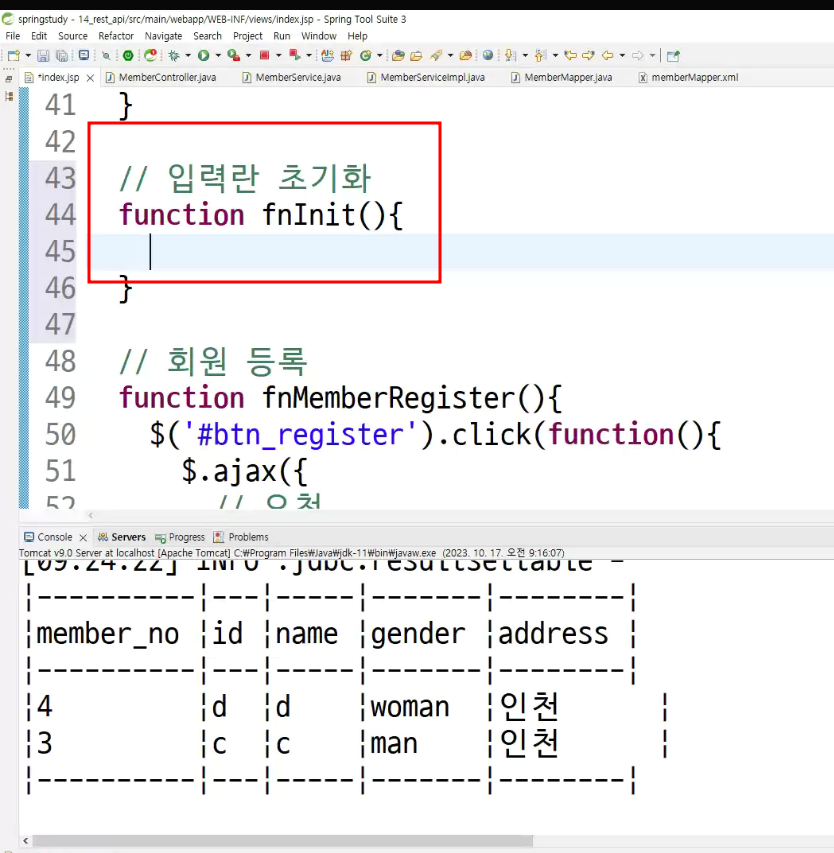
Task: Click console scrollbar left arrow
Action: [26, 841]
